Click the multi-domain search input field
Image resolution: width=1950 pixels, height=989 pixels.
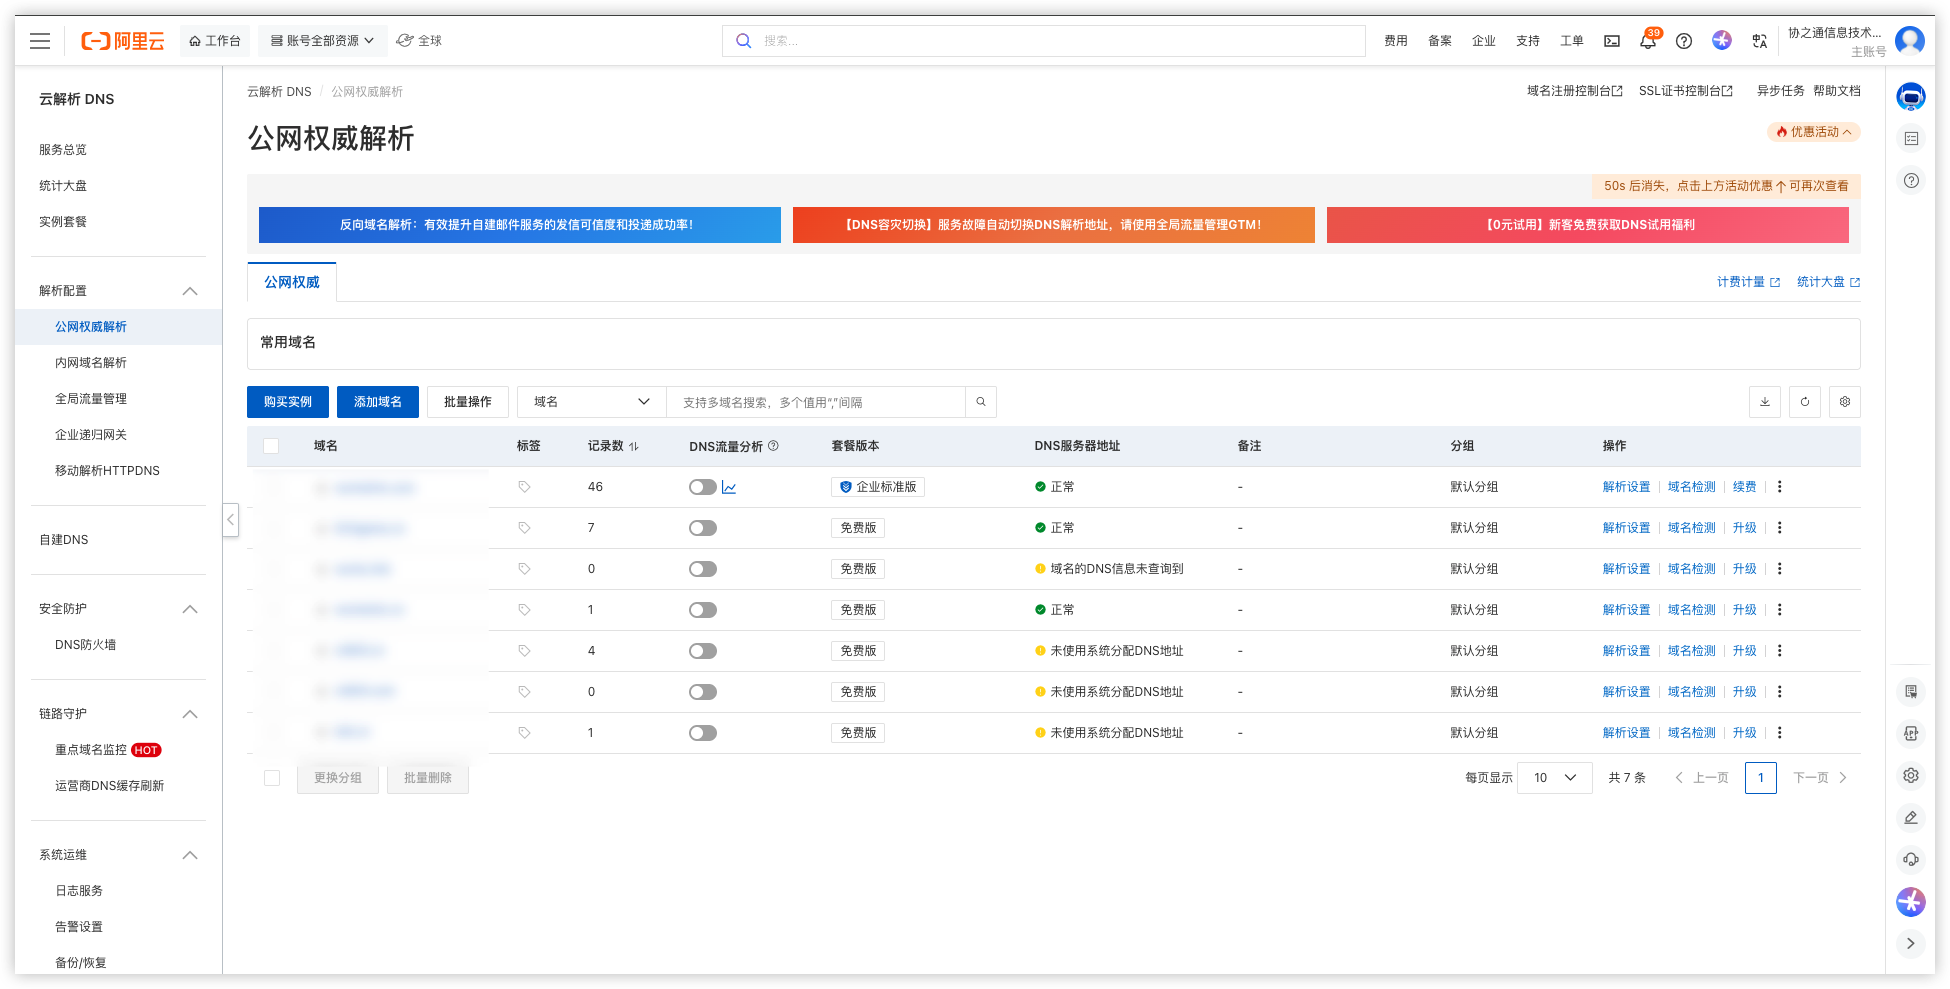[x=815, y=402]
